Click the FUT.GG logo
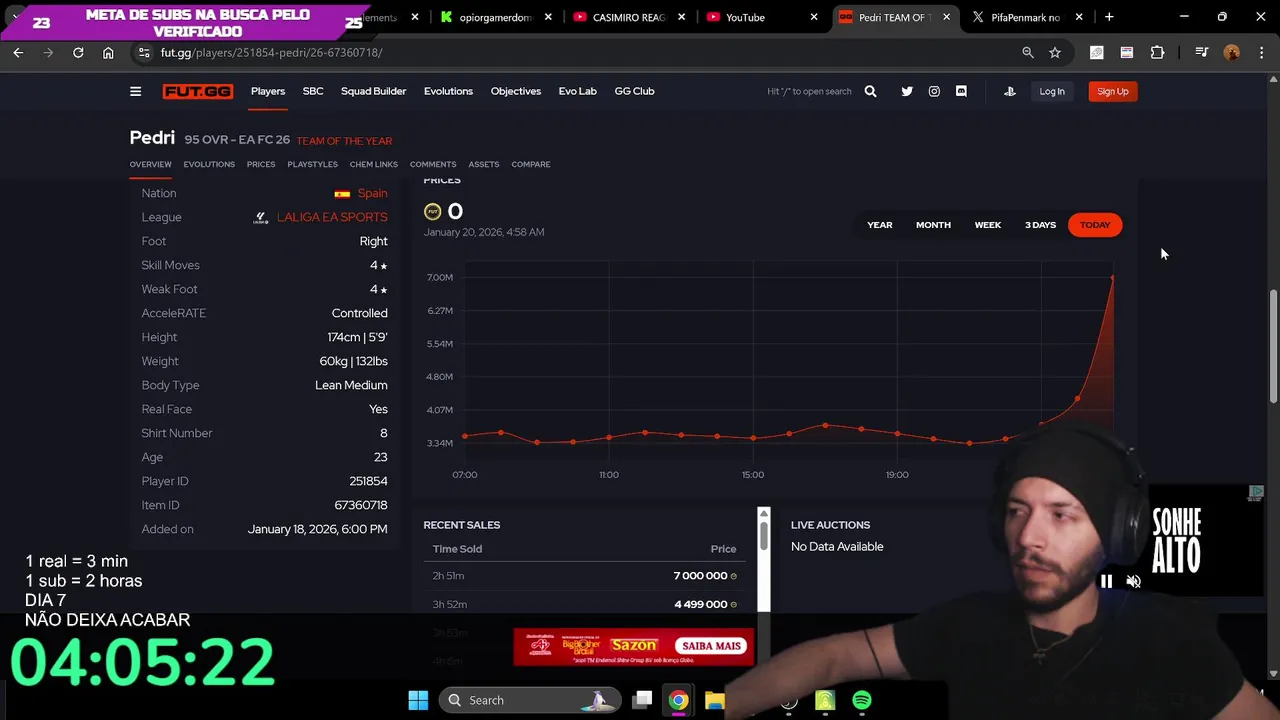1280x720 pixels. pos(198,91)
